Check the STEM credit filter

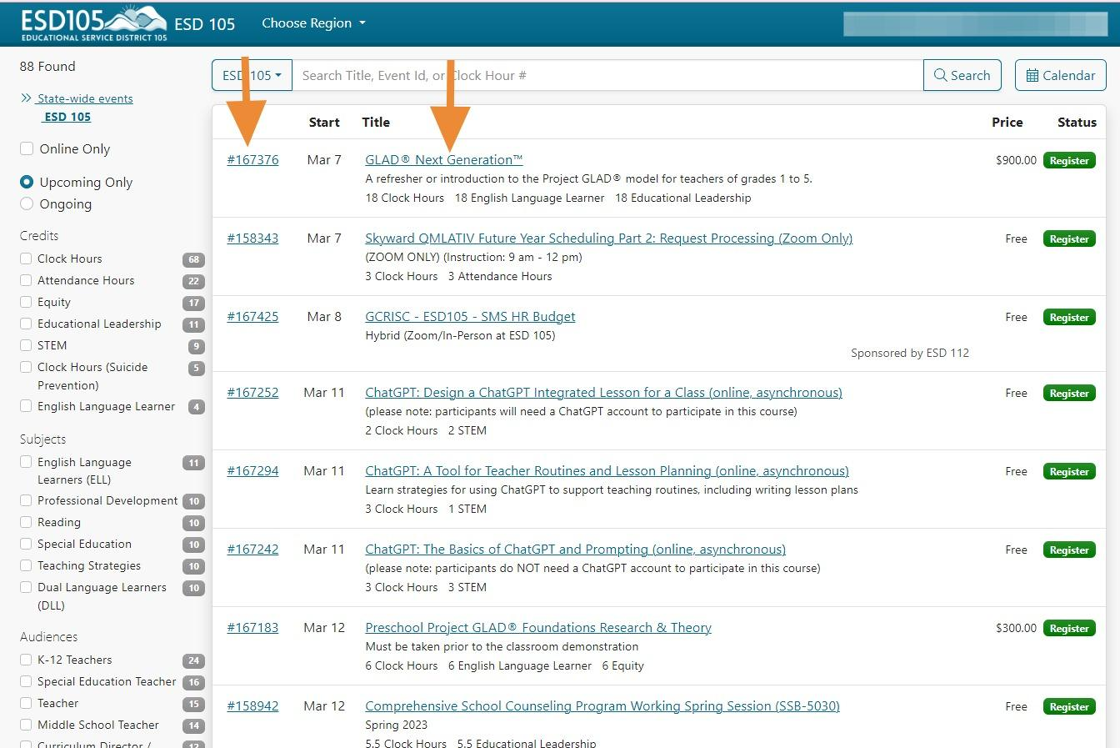[26, 345]
